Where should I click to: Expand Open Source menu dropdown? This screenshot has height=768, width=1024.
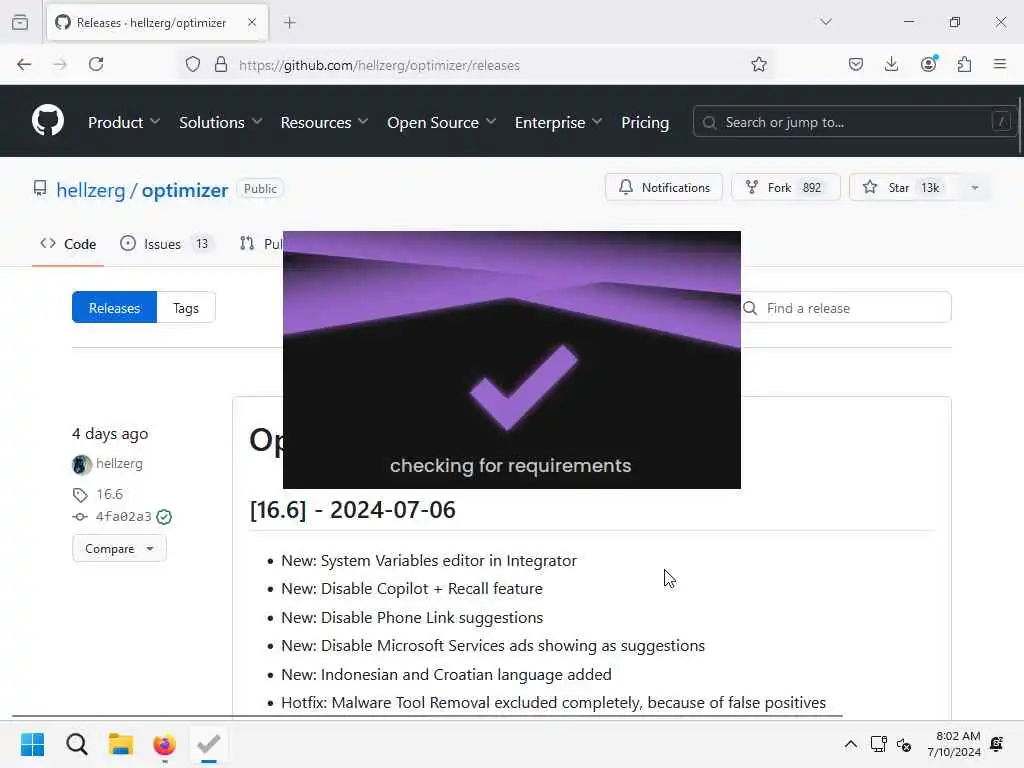coord(441,122)
